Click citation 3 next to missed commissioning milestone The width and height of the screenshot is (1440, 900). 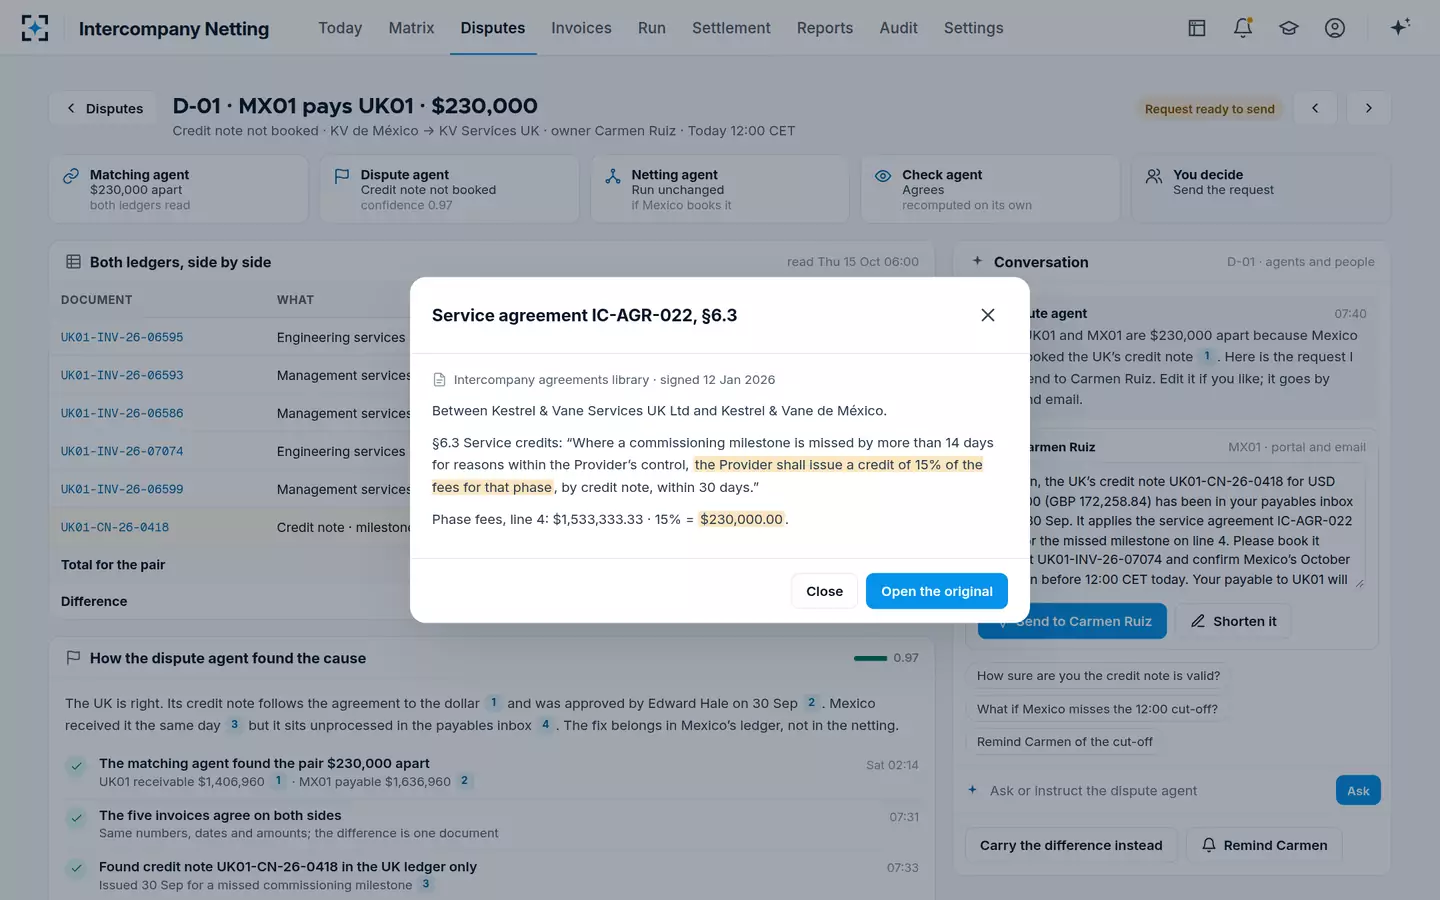coord(426,885)
